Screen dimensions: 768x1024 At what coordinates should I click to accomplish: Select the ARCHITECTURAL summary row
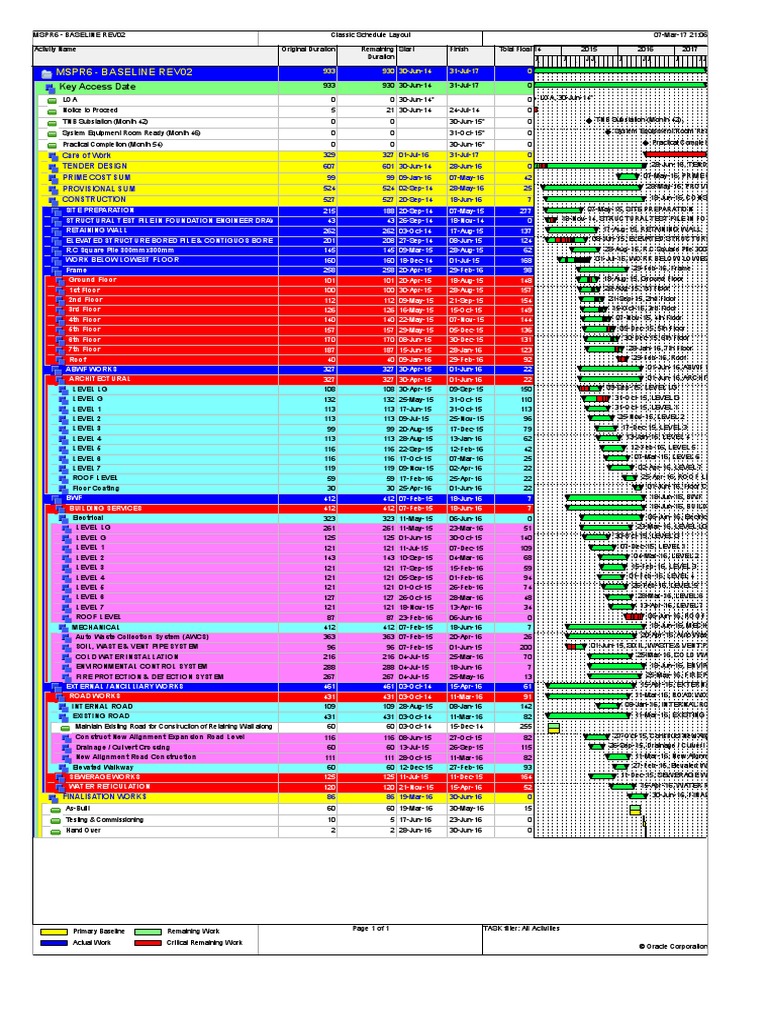(x=291, y=379)
